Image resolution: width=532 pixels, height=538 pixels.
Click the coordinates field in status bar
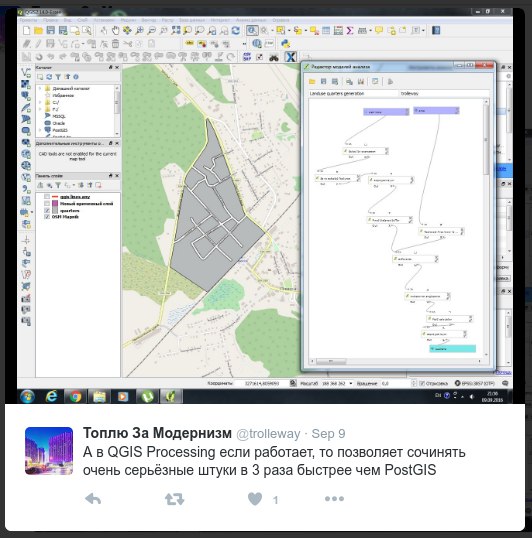point(262,383)
